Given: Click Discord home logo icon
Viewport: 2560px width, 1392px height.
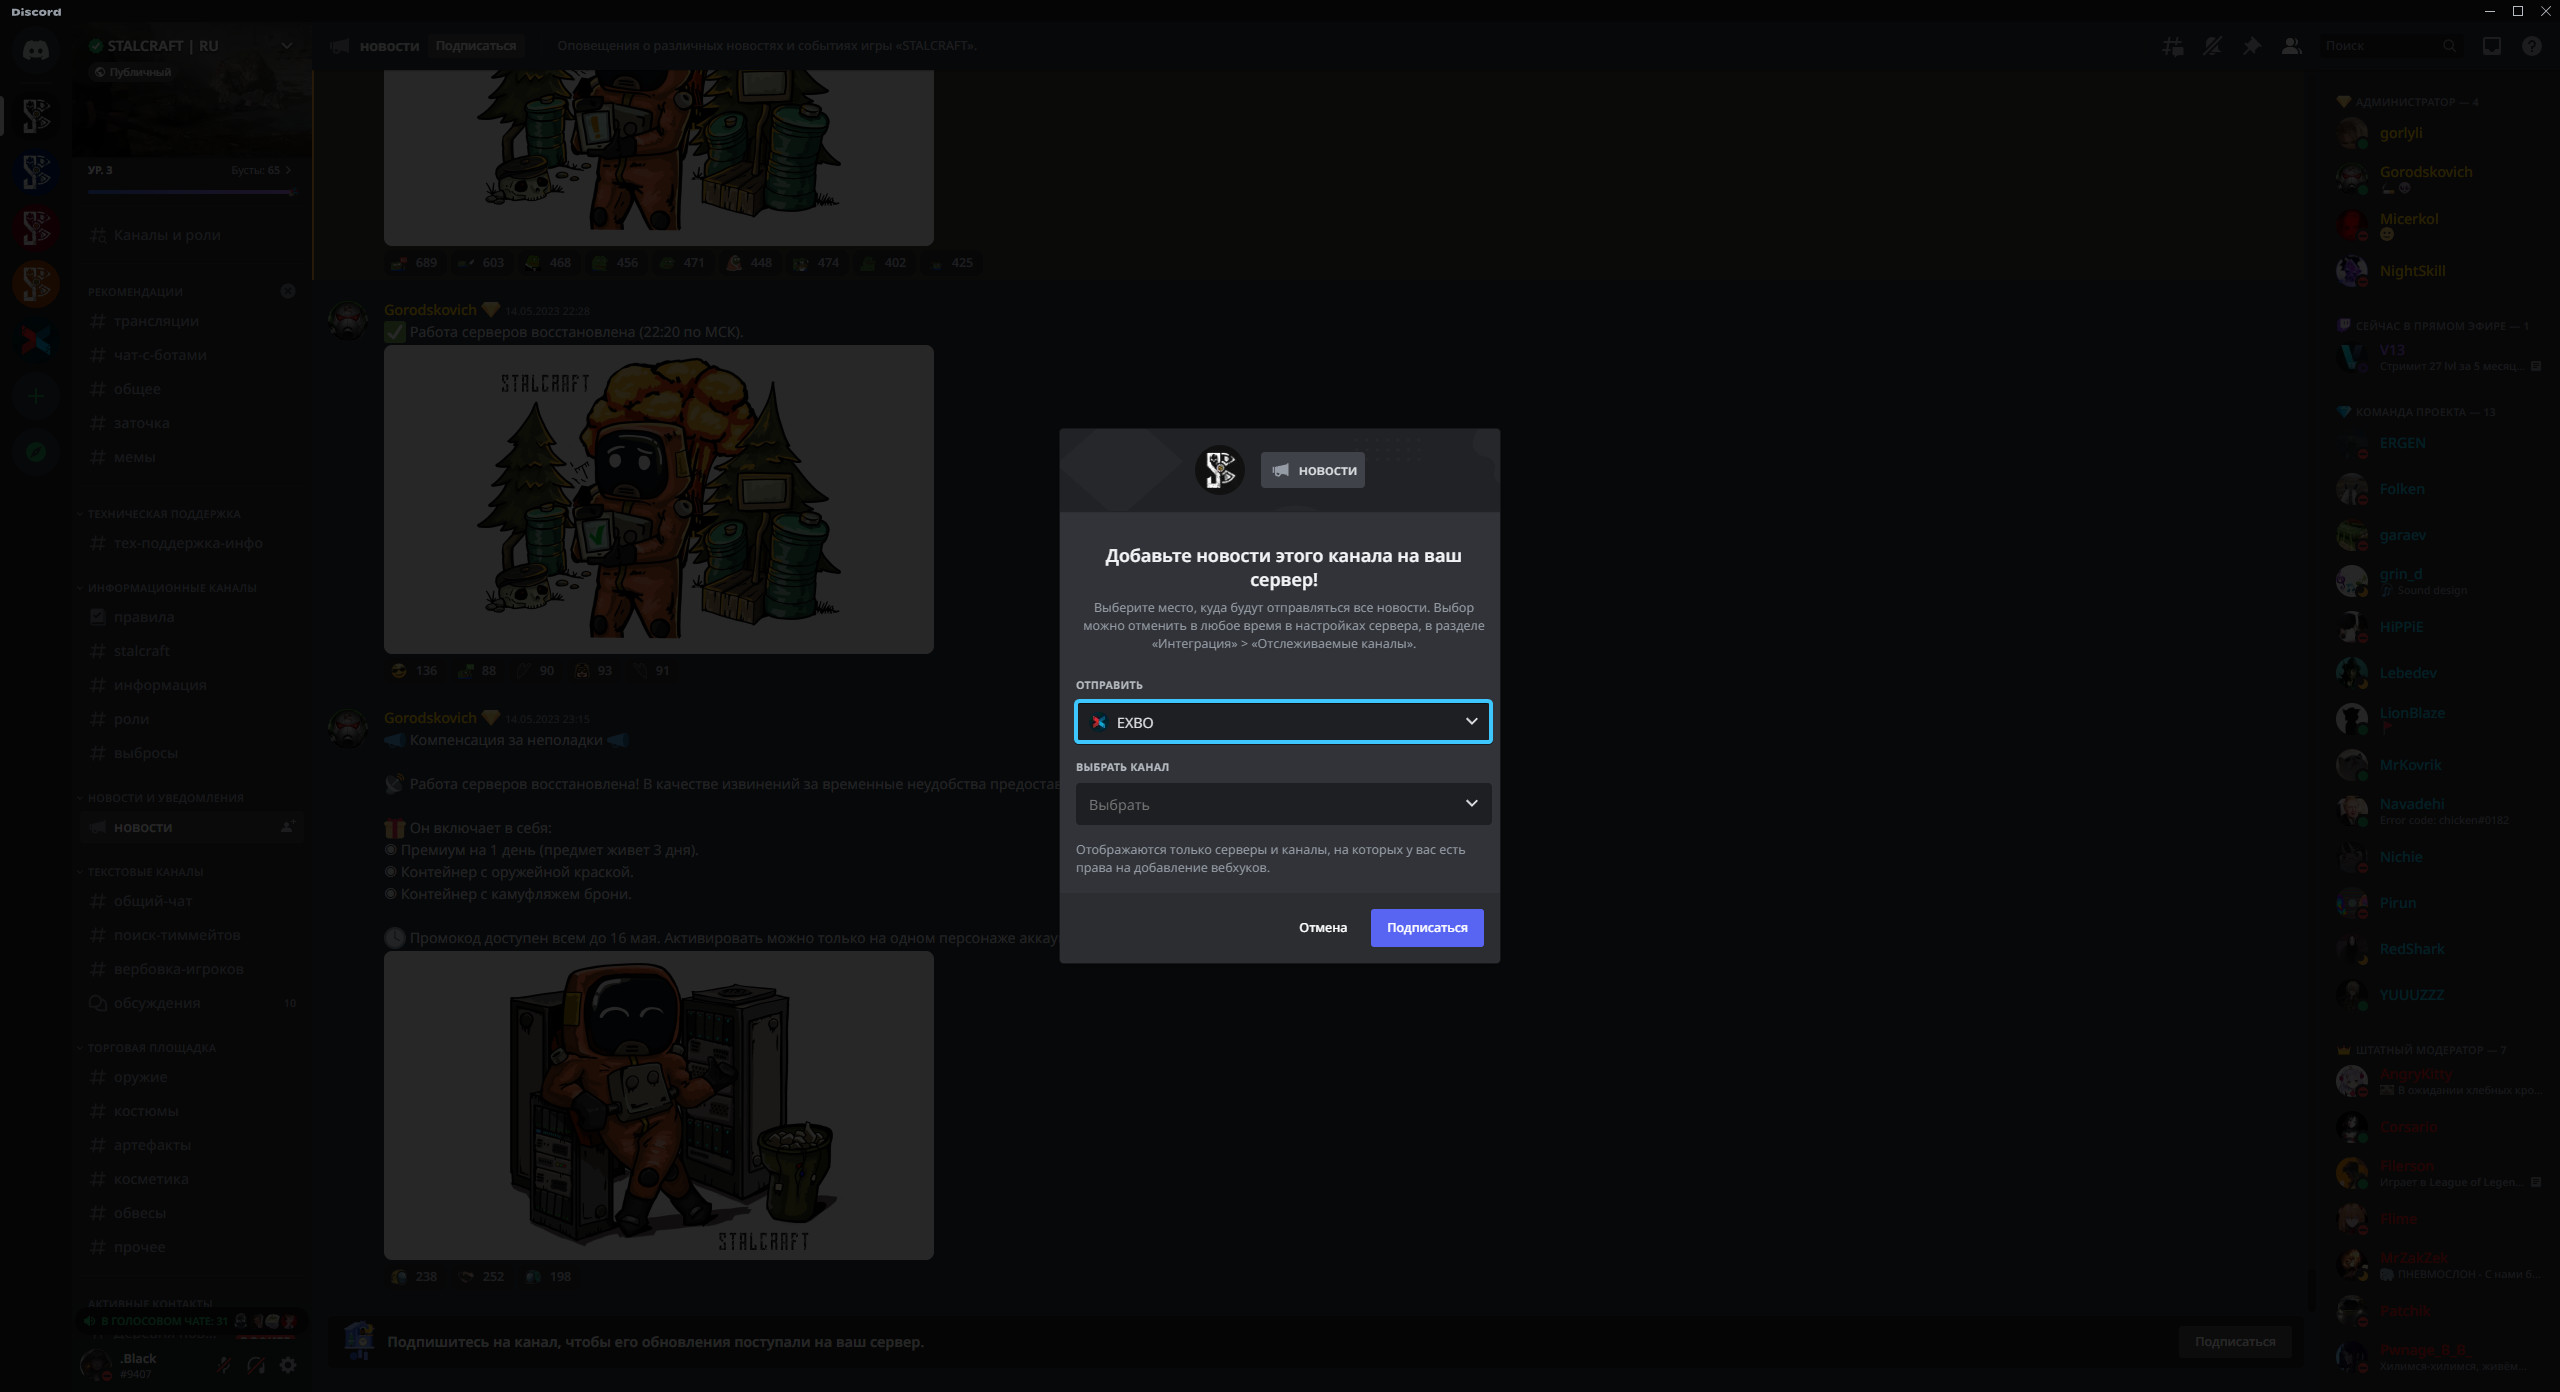Looking at the screenshot, I should point(36,50).
